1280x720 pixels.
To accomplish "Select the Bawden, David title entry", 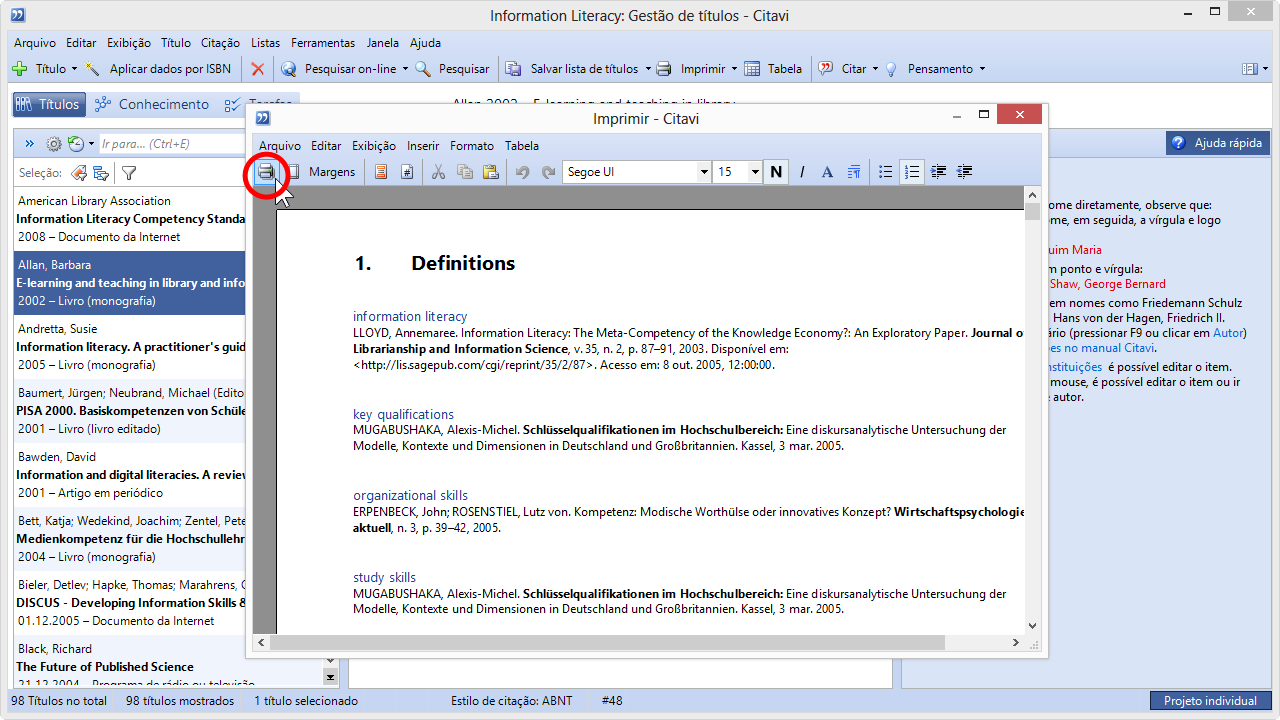I will click(130, 475).
